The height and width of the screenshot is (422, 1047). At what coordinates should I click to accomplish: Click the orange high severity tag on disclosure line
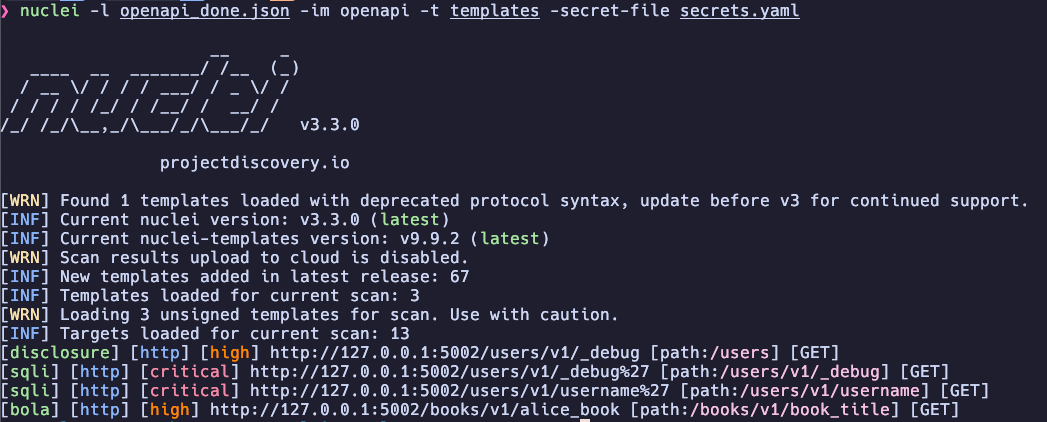230,353
